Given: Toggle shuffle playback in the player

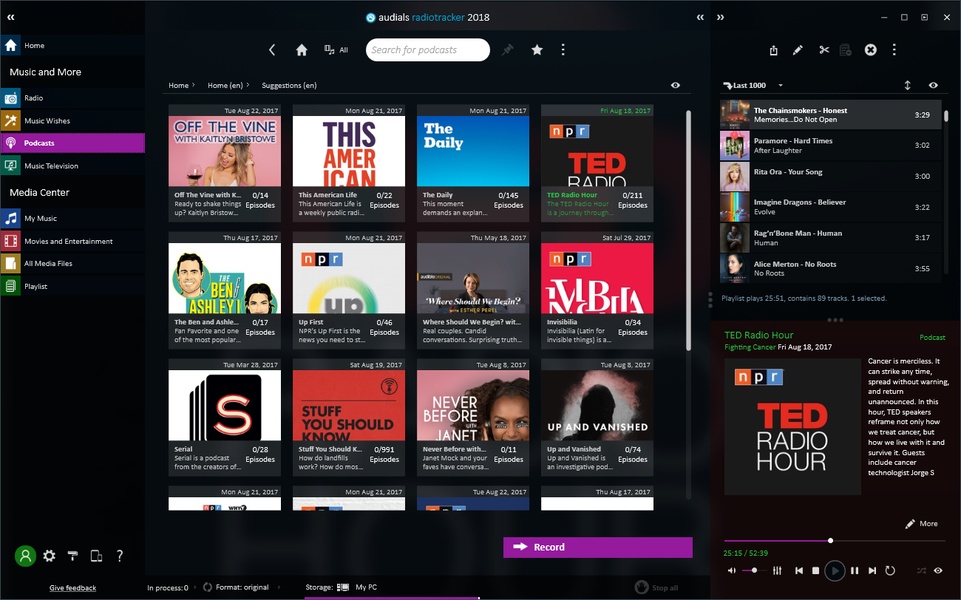Looking at the screenshot, I should (921, 570).
